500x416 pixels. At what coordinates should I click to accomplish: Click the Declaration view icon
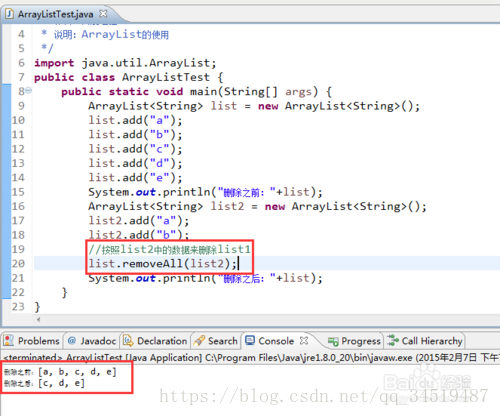coord(128,341)
